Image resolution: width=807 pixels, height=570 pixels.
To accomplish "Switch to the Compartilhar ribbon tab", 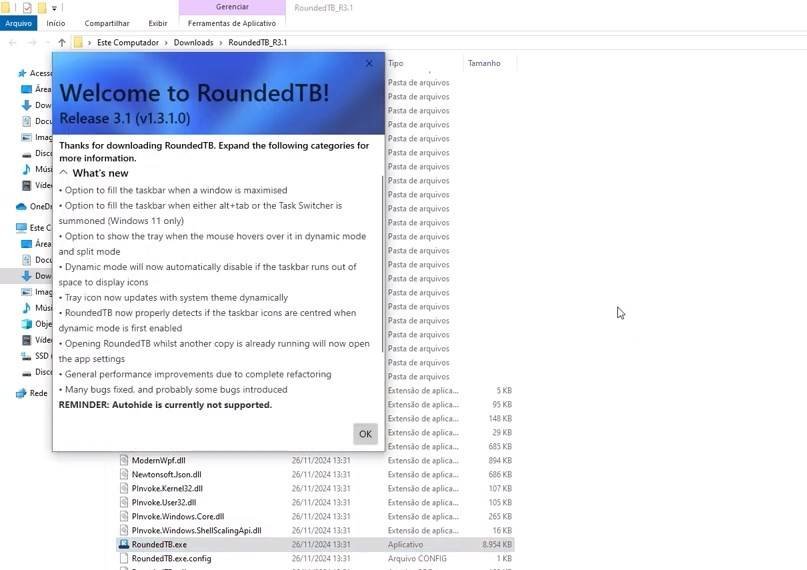I will pyautogui.click(x=107, y=23).
